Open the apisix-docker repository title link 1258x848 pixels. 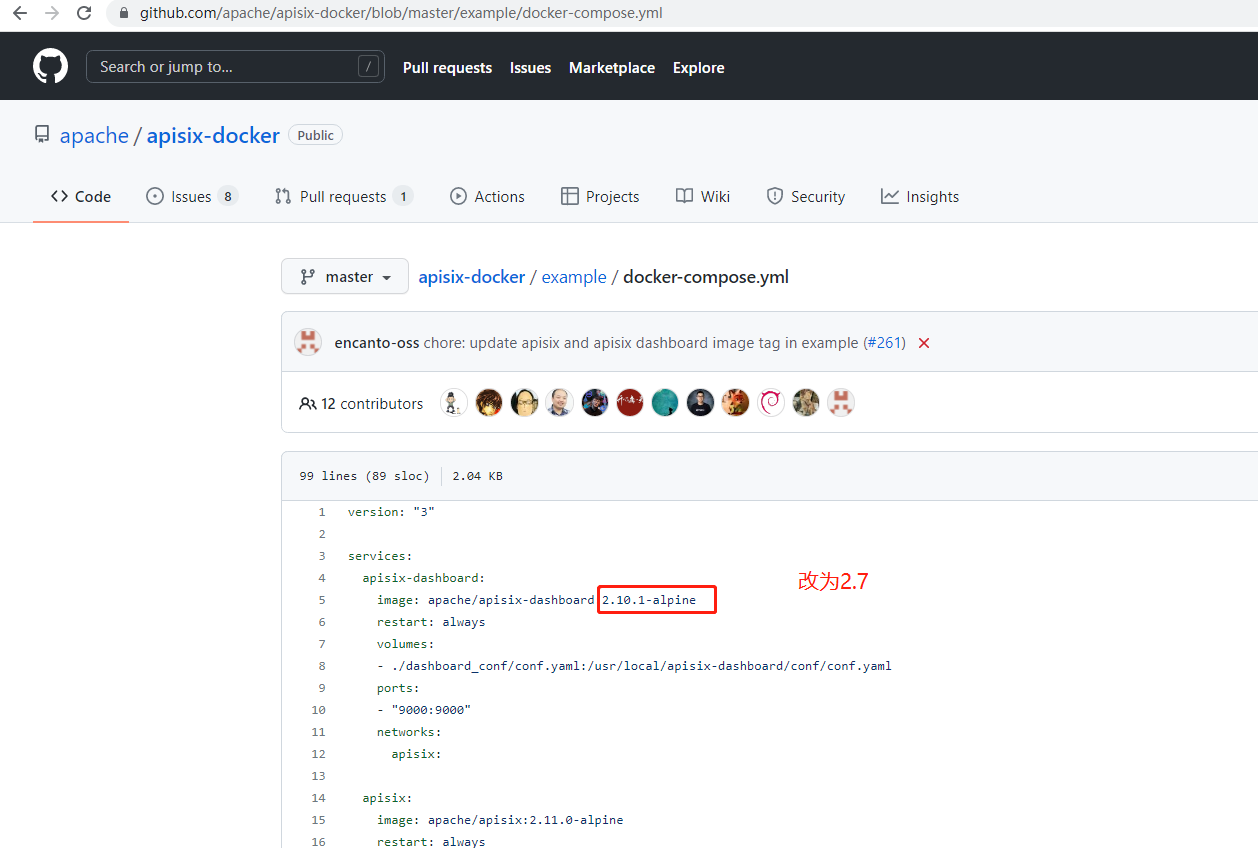click(x=213, y=136)
